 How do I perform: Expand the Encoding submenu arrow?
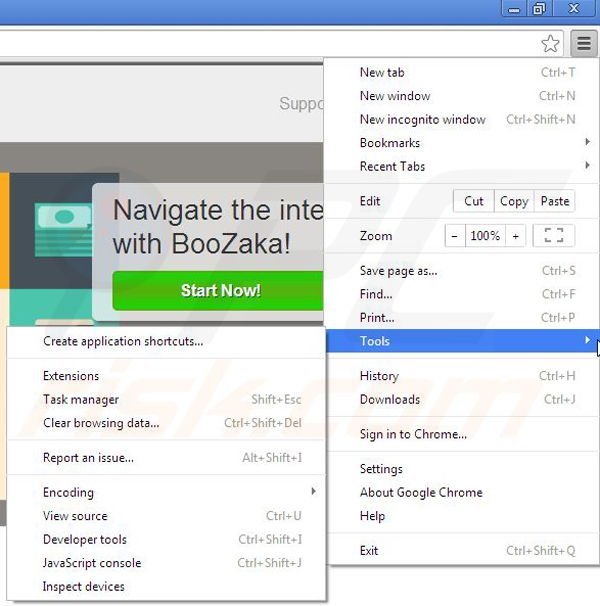pos(314,491)
